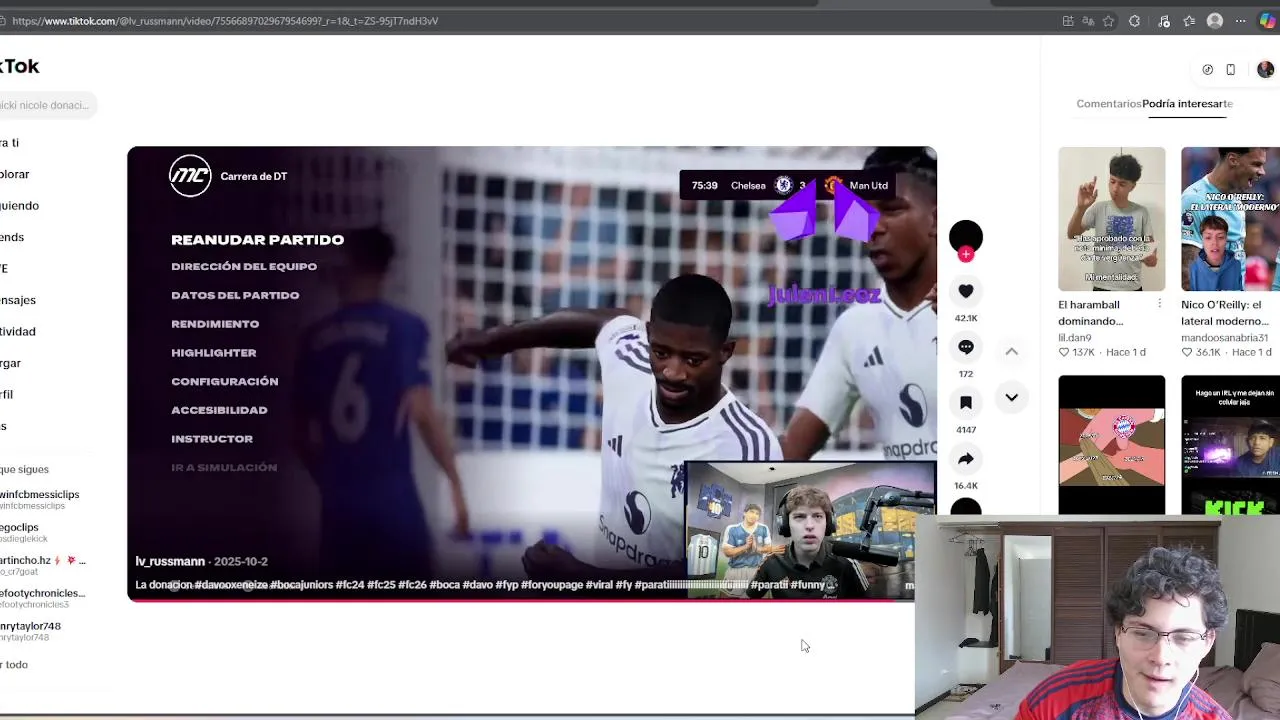The image size is (1280, 720).
Task: Click the main video player area
Action: pyautogui.click(x=532, y=373)
